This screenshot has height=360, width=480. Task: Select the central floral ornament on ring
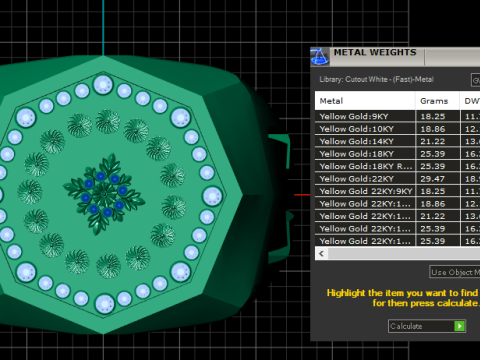pos(104,194)
